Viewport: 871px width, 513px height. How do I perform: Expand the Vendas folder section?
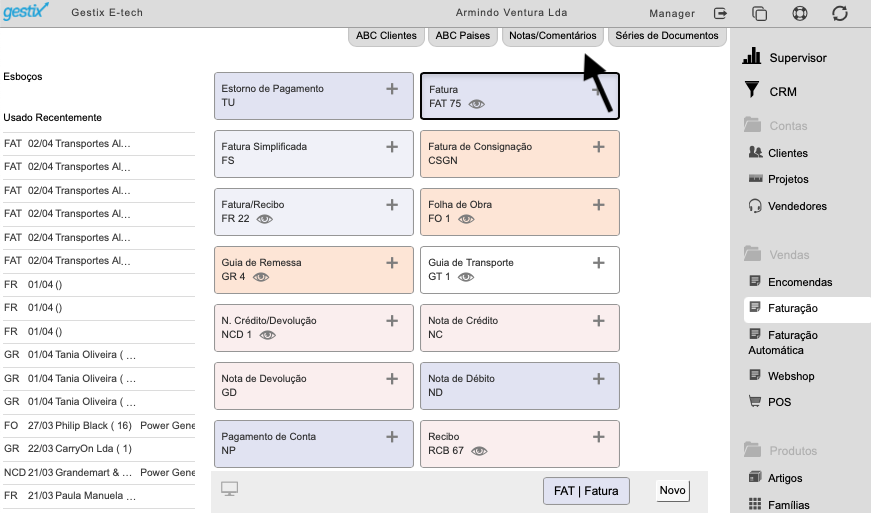pyautogui.click(x=777, y=254)
